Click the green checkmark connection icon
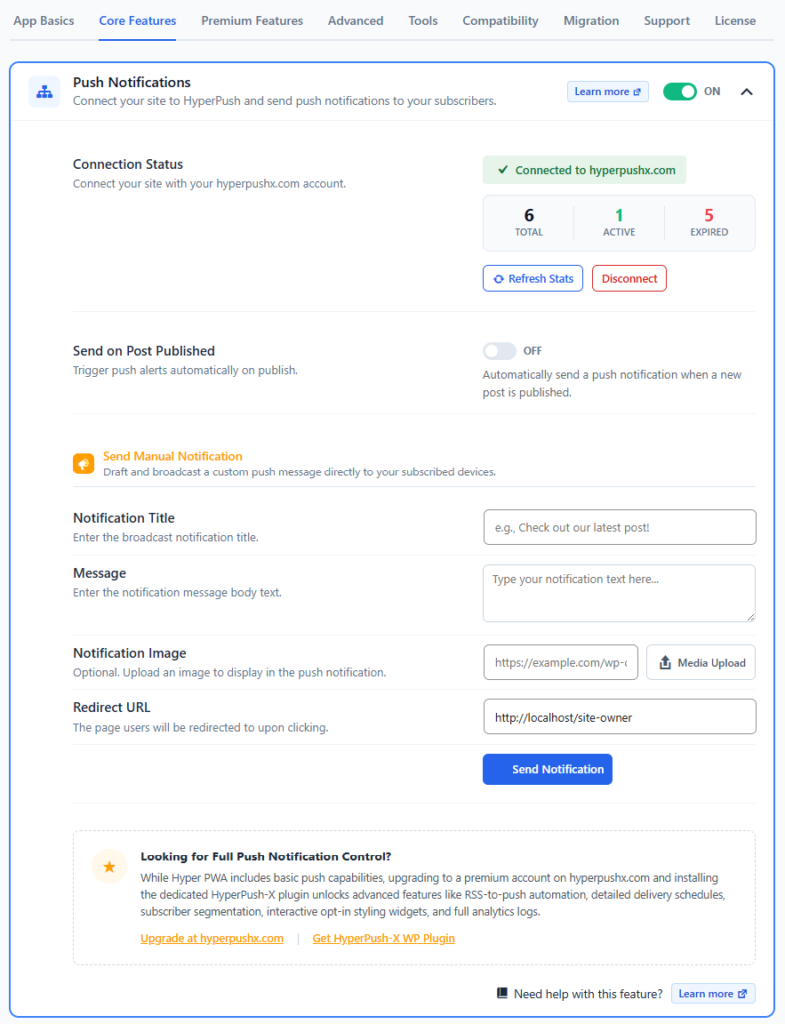The width and height of the screenshot is (785, 1024). 503,170
